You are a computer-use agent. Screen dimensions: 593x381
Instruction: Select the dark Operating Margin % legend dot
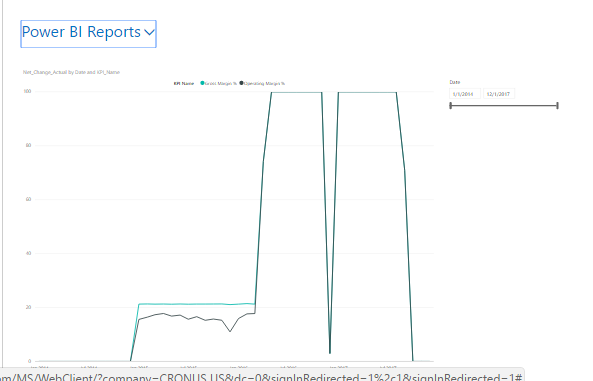pyautogui.click(x=241, y=83)
